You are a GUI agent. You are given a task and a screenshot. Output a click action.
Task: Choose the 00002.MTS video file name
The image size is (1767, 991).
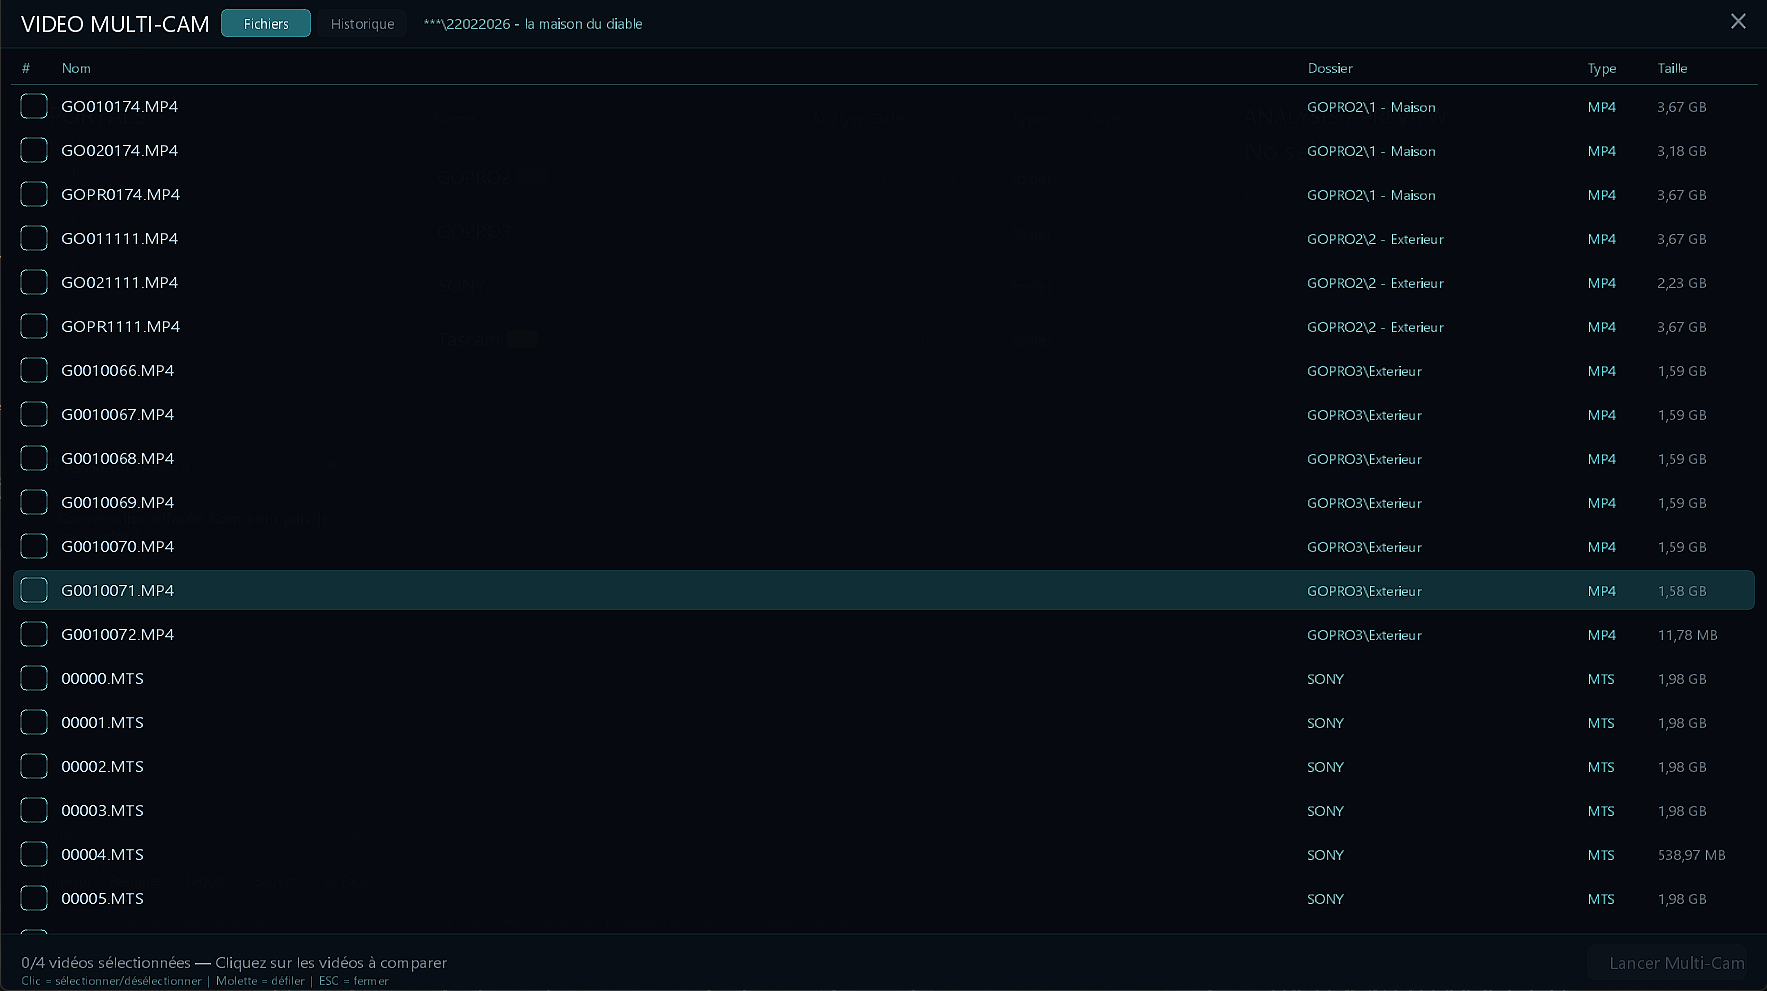[x=102, y=767]
